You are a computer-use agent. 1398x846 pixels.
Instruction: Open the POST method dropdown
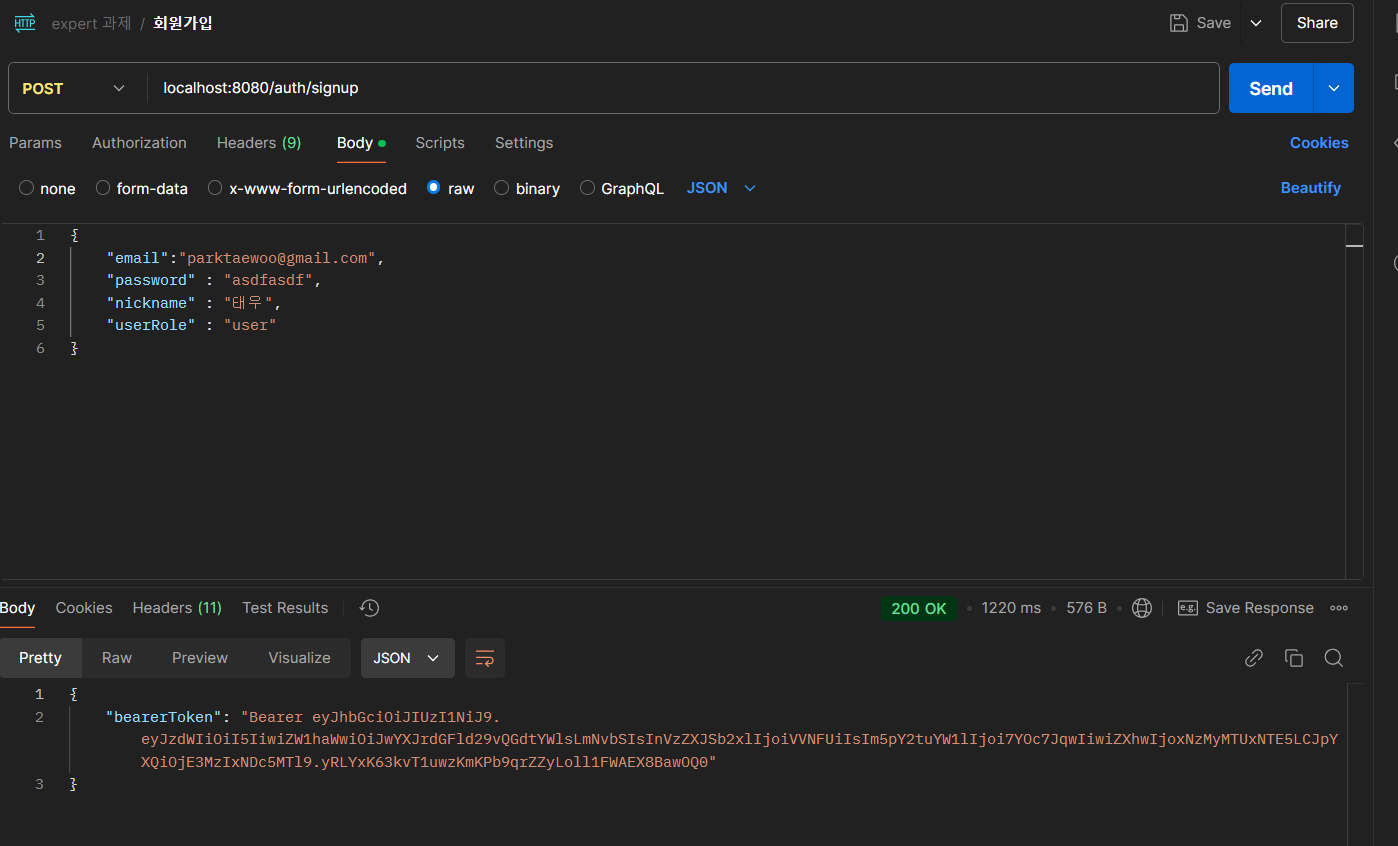[74, 88]
